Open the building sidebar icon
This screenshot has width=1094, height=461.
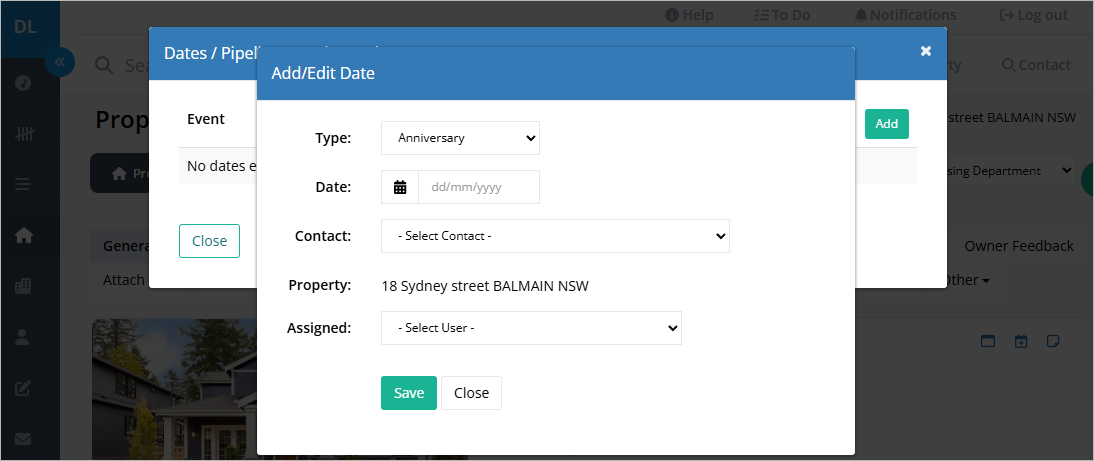pos(23,286)
